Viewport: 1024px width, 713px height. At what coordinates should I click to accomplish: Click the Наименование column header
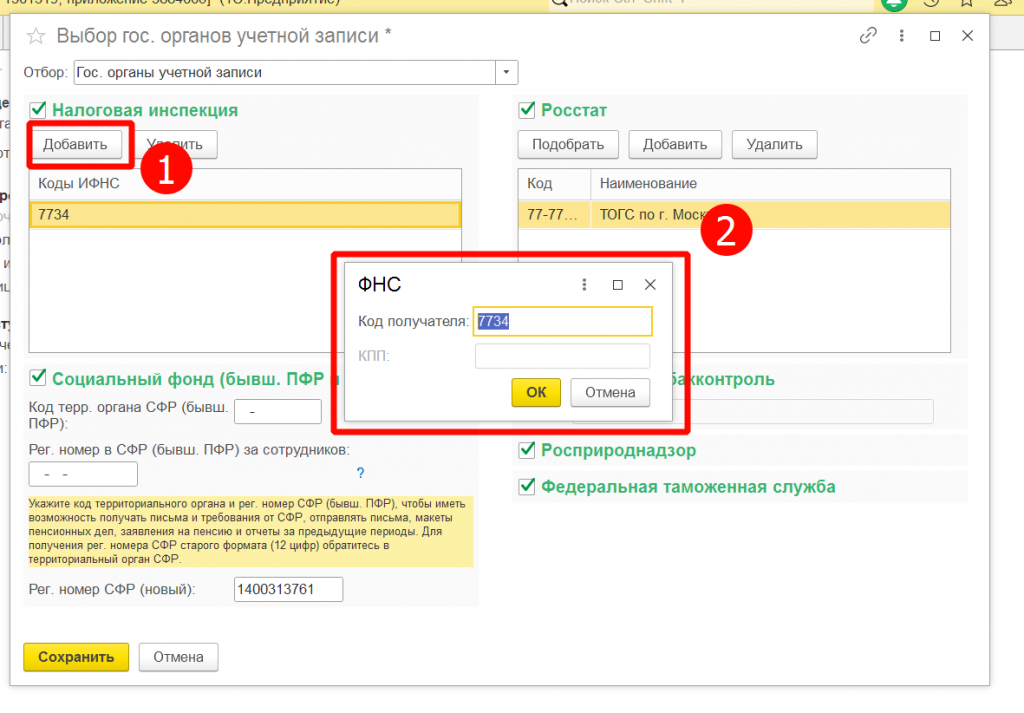click(x=771, y=183)
